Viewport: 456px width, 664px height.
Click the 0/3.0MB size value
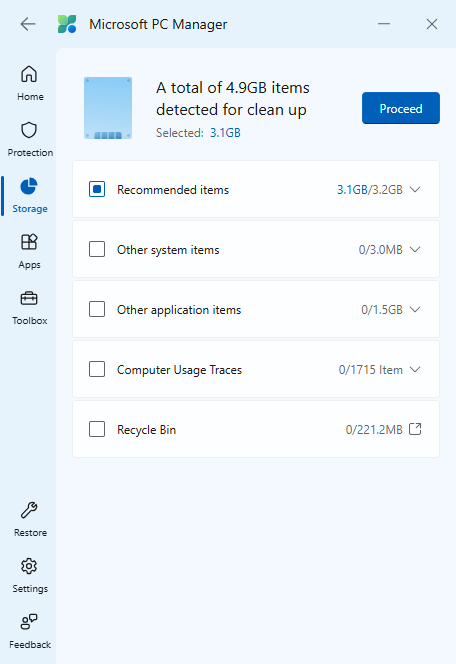tap(381, 250)
